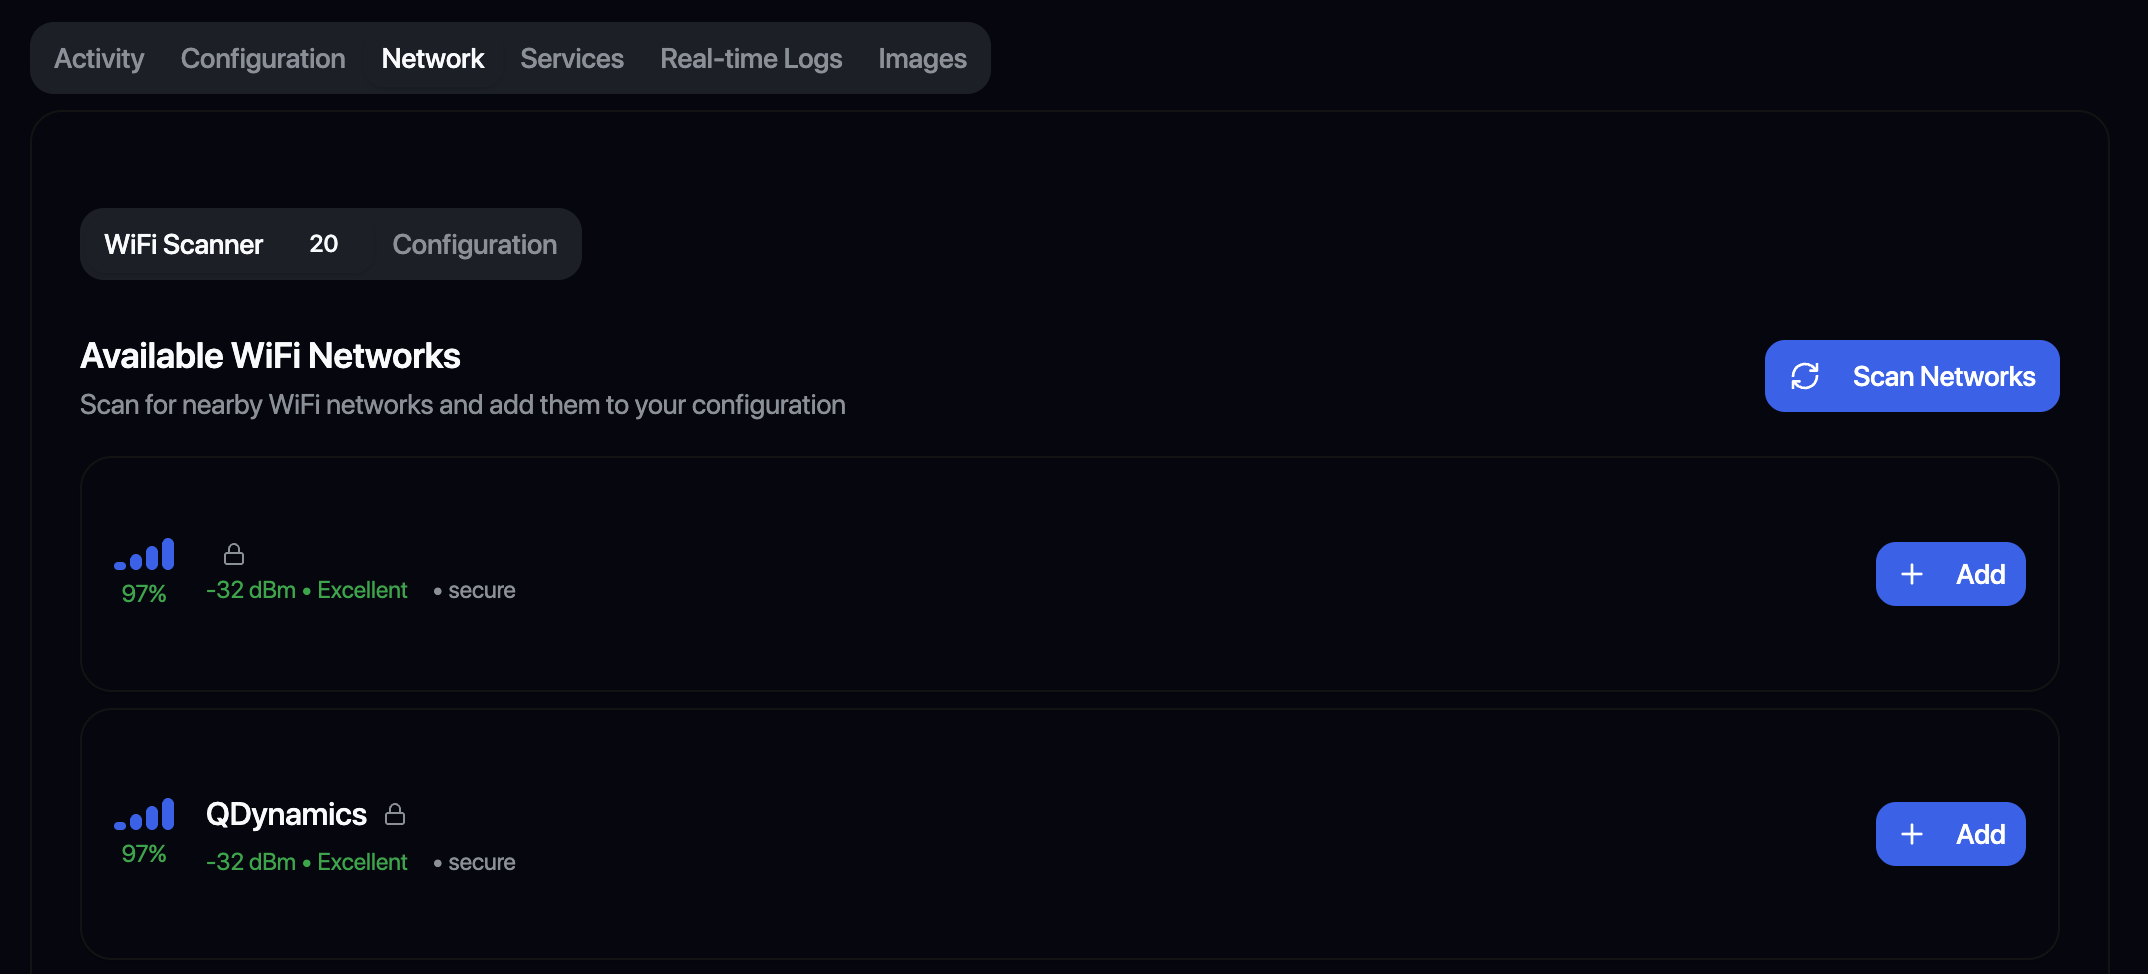Select the WiFi Scanner sub-tab

tap(184, 244)
